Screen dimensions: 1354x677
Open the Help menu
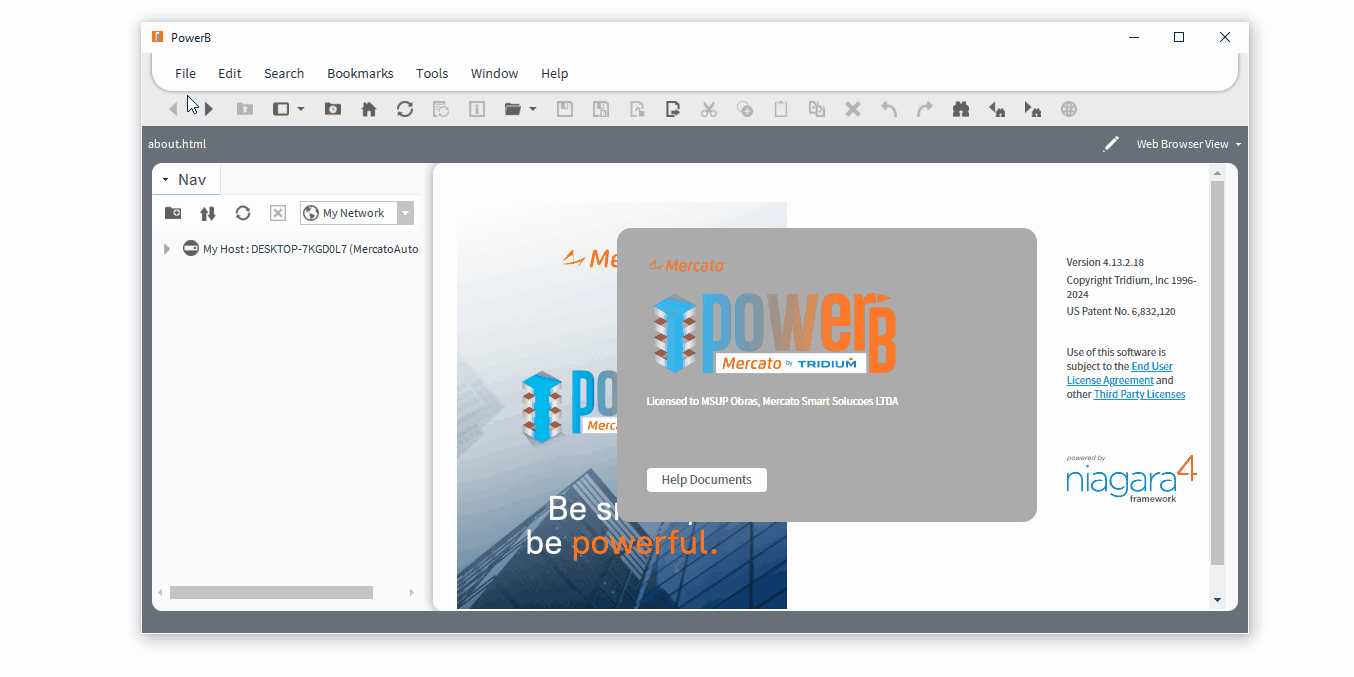(554, 73)
